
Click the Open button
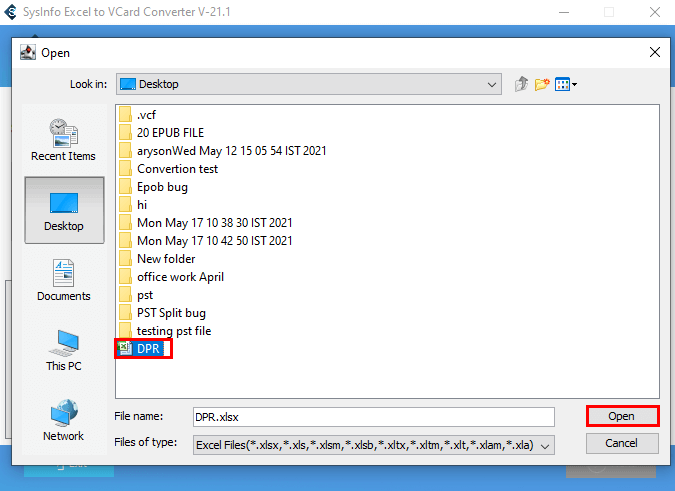(622, 416)
